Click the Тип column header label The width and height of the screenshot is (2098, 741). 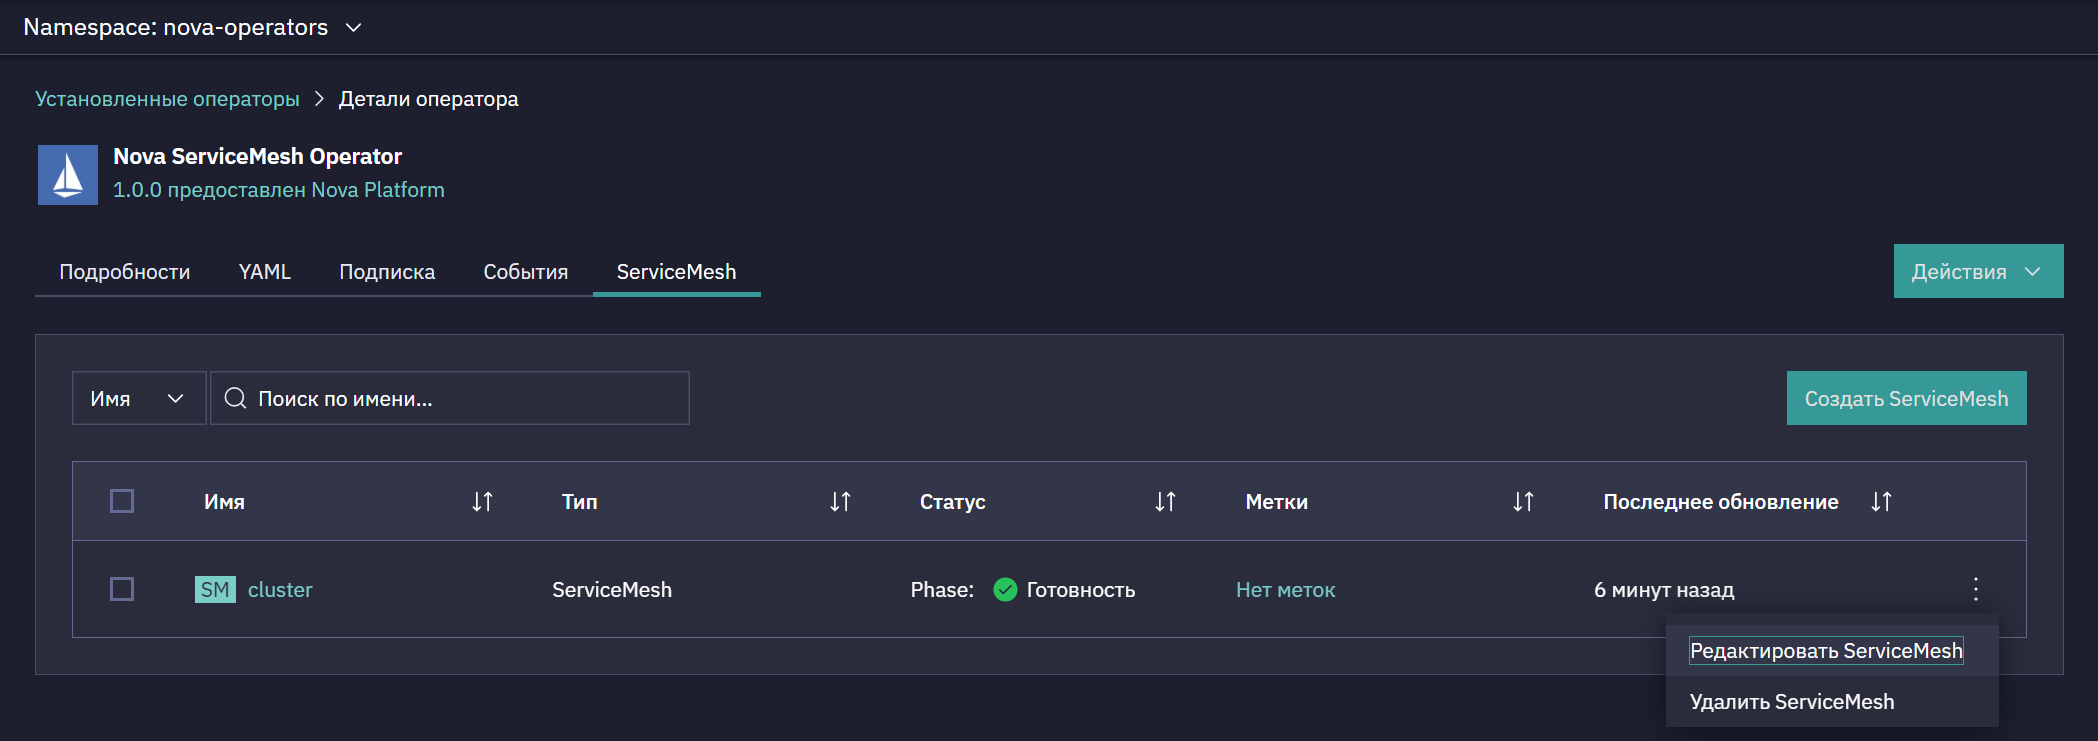tap(580, 502)
